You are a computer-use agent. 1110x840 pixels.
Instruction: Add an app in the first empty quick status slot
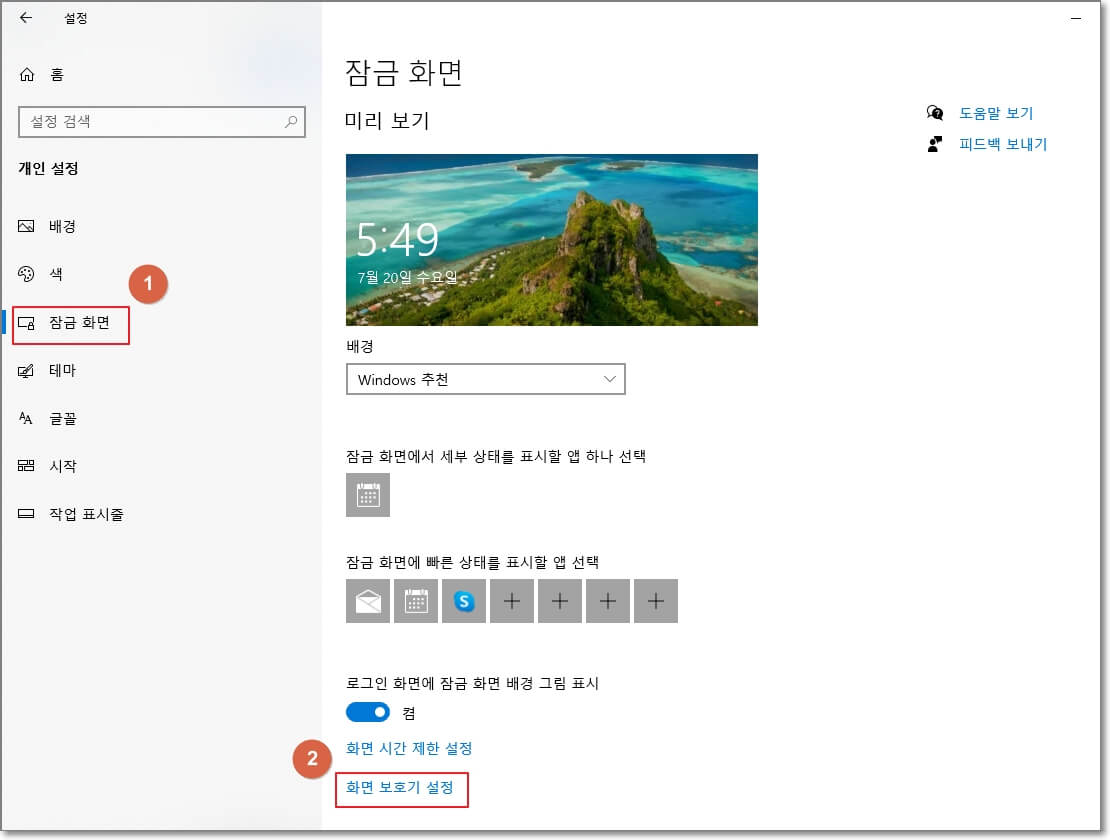[x=512, y=601]
